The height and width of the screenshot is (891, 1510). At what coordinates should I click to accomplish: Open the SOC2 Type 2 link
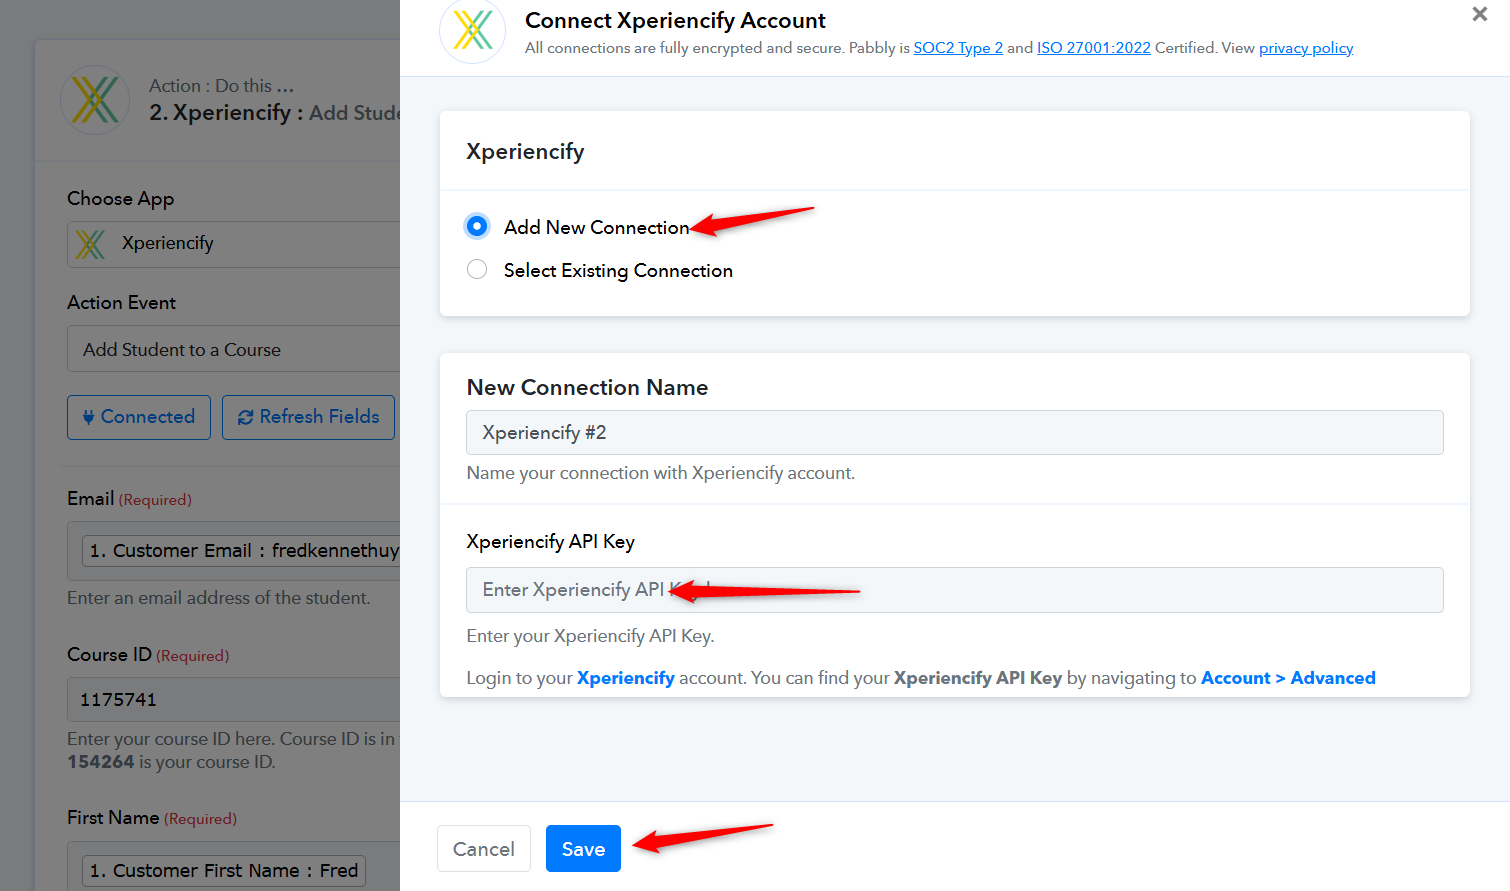click(957, 48)
